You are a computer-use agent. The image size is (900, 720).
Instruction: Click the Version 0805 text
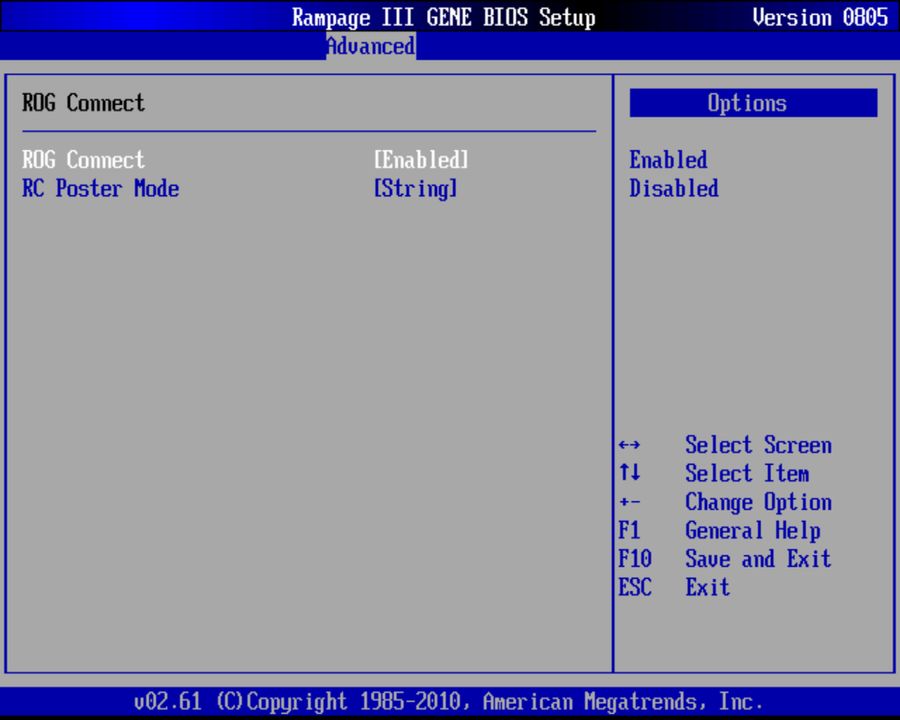pos(820,17)
